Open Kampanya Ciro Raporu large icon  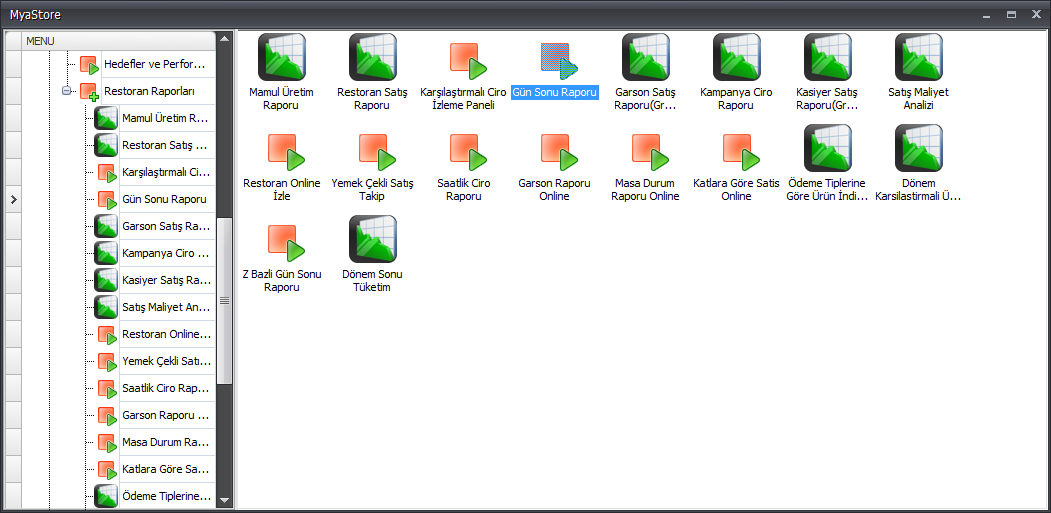pyautogui.click(x=737, y=57)
